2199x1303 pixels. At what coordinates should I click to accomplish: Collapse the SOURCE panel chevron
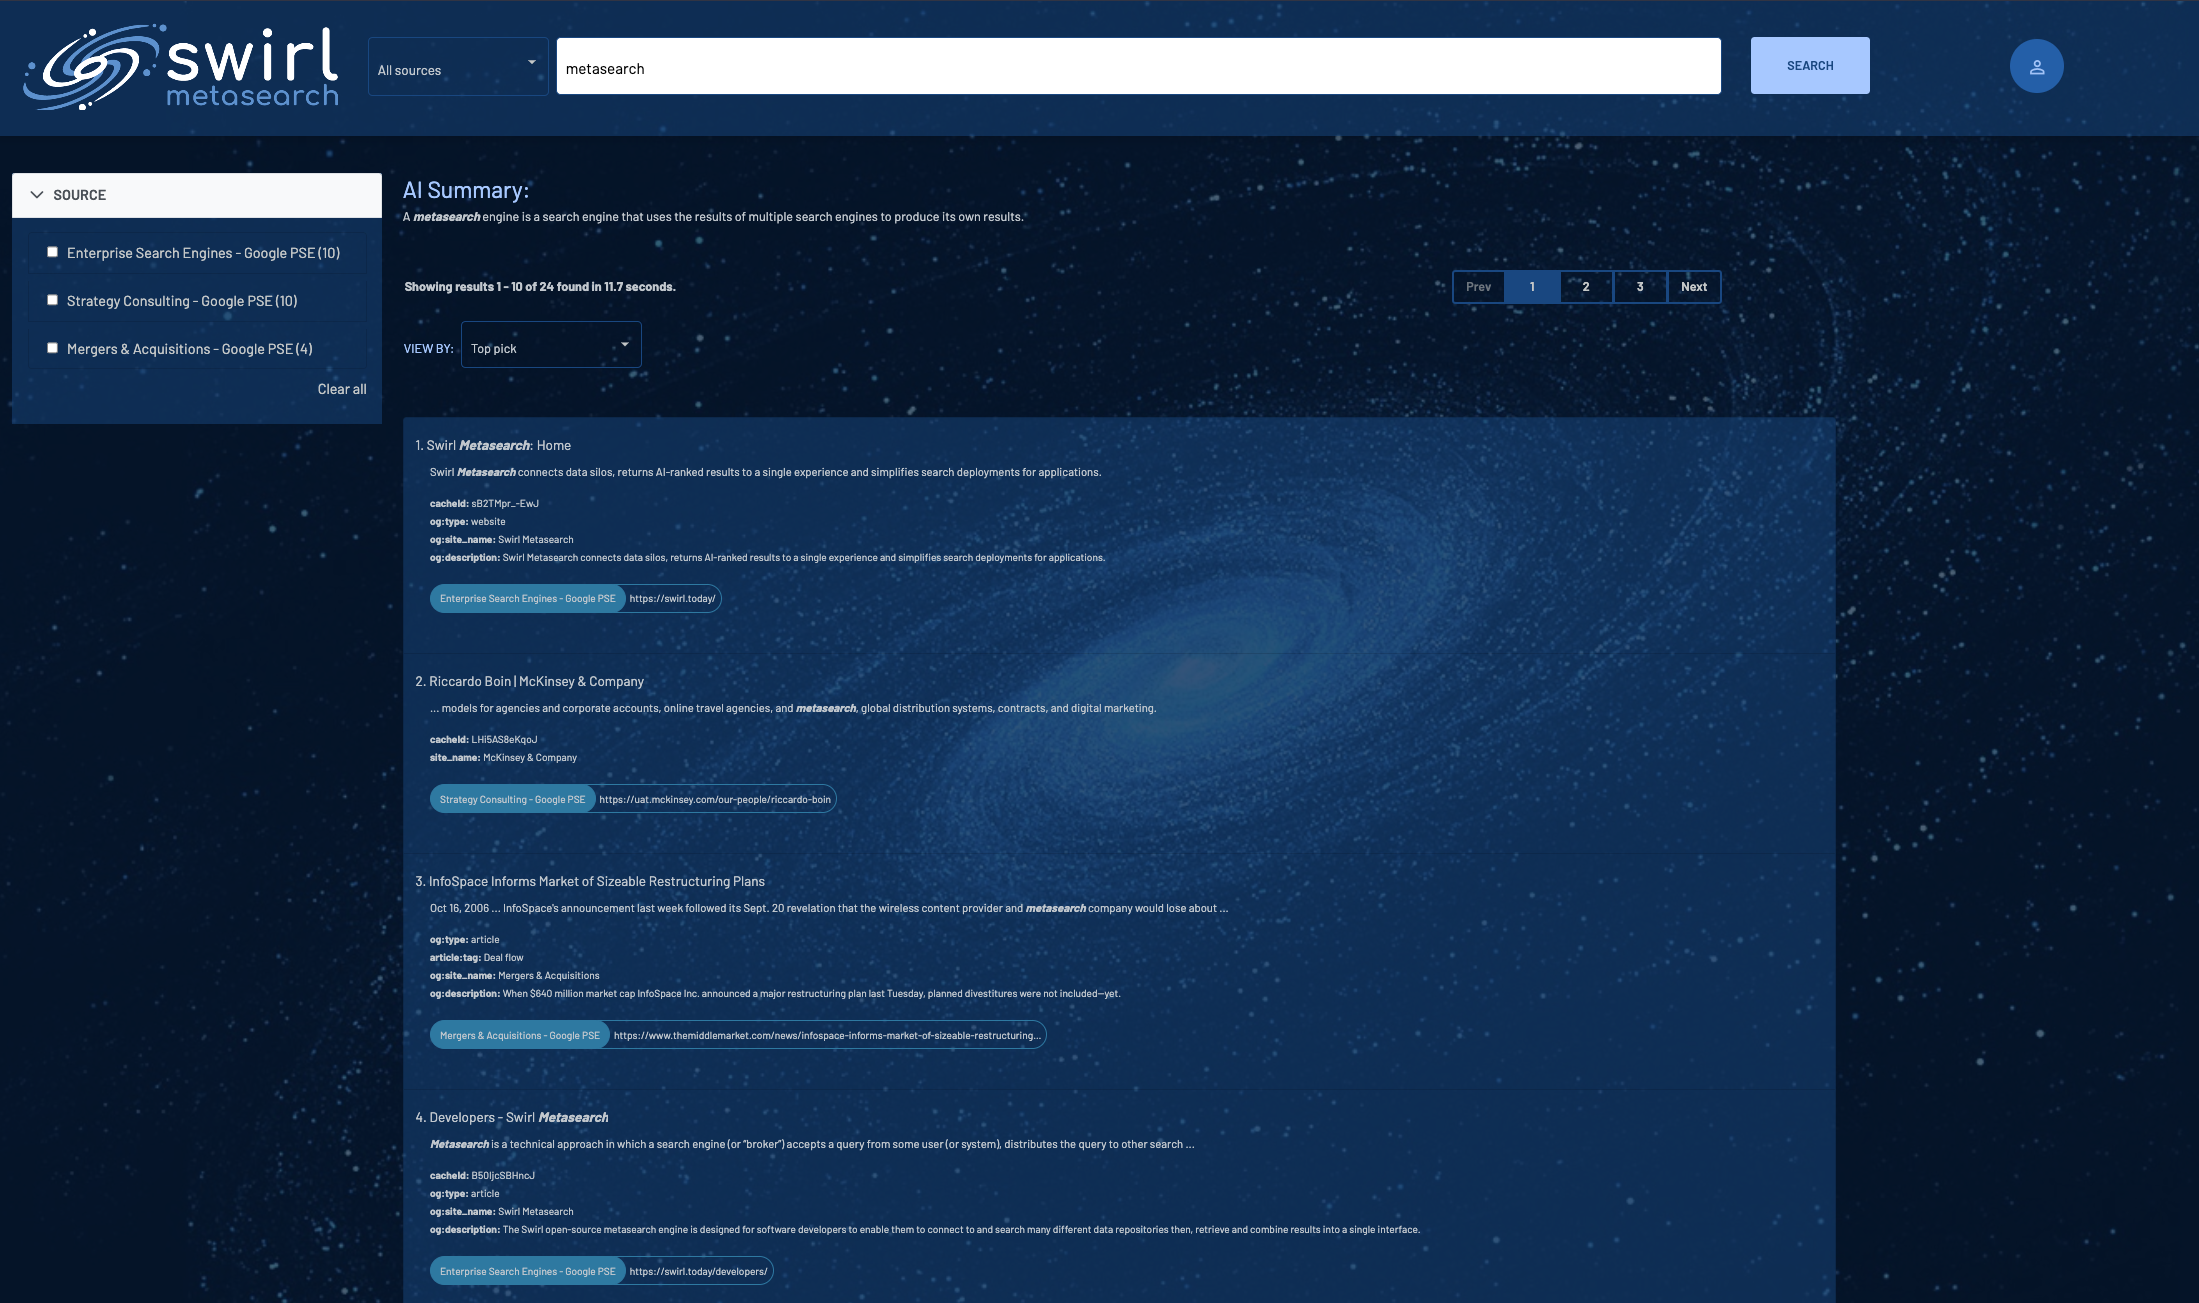[x=37, y=195]
